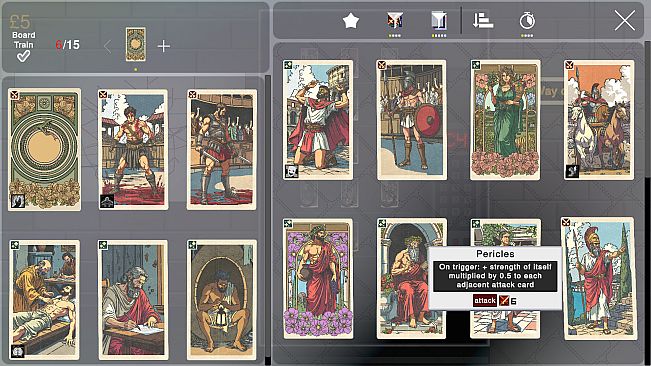
Task: Select the deck card-back thumbnail
Action: (x=135, y=45)
